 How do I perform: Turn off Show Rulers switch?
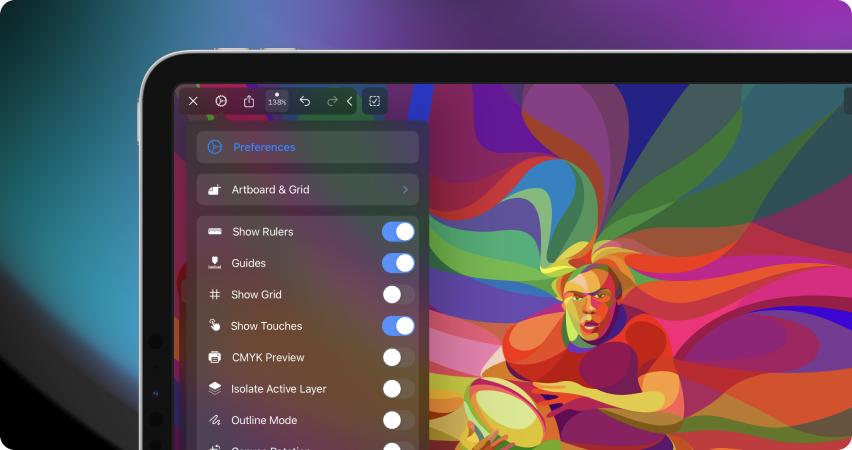398,232
